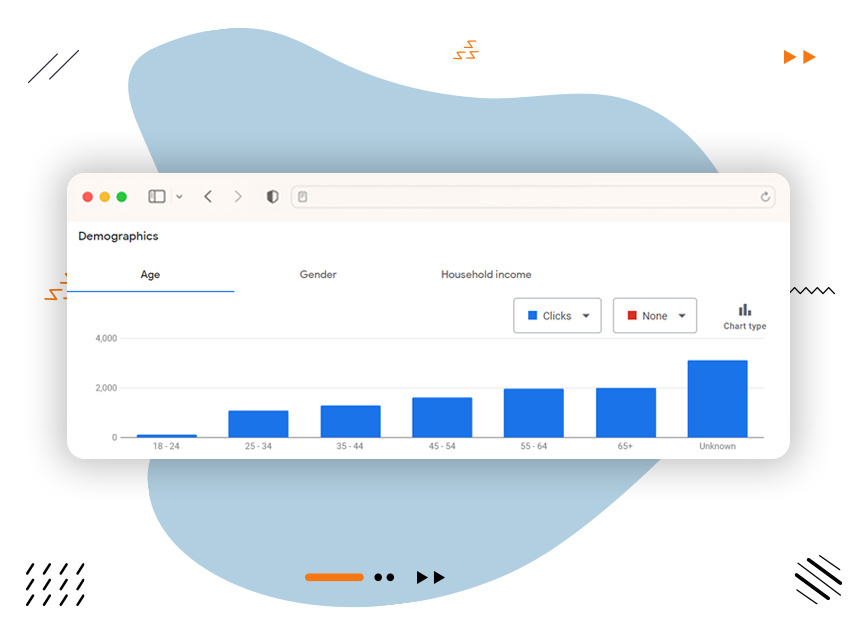
Task: Click the green full-screen window button
Action: pyautogui.click(x=122, y=197)
